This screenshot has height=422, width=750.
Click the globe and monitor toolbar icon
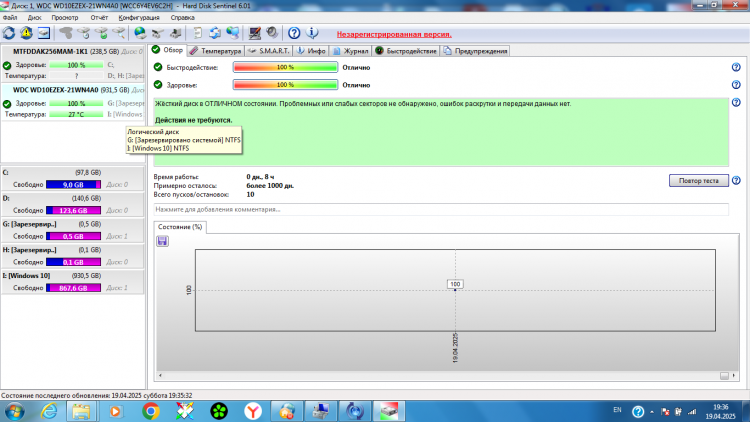[x=232, y=33]
